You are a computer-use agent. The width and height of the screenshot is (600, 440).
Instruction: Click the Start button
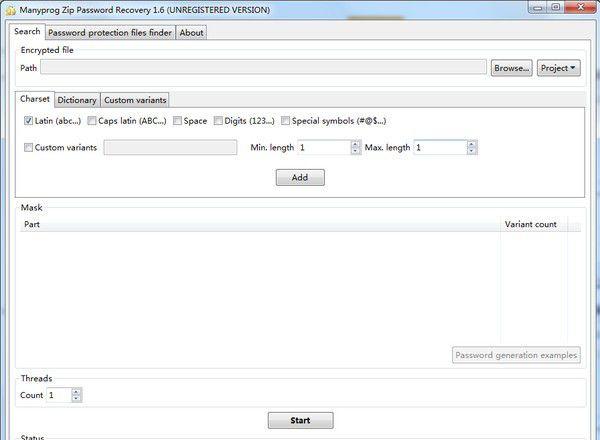tap(300, 420)
